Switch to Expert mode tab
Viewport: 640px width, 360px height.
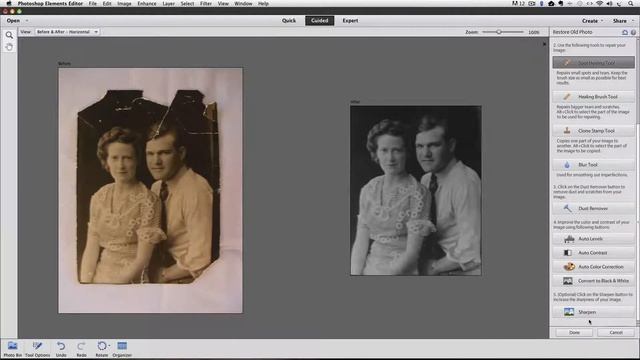click(x=350, y=20)
